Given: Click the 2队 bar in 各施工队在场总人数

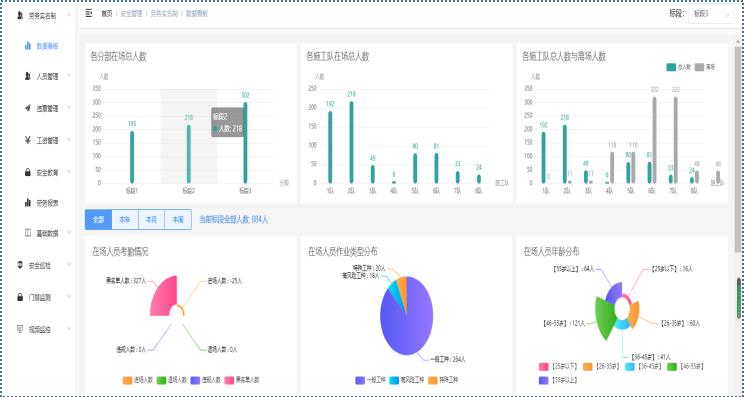Looking at the screenshot, I should pos(351,142).
